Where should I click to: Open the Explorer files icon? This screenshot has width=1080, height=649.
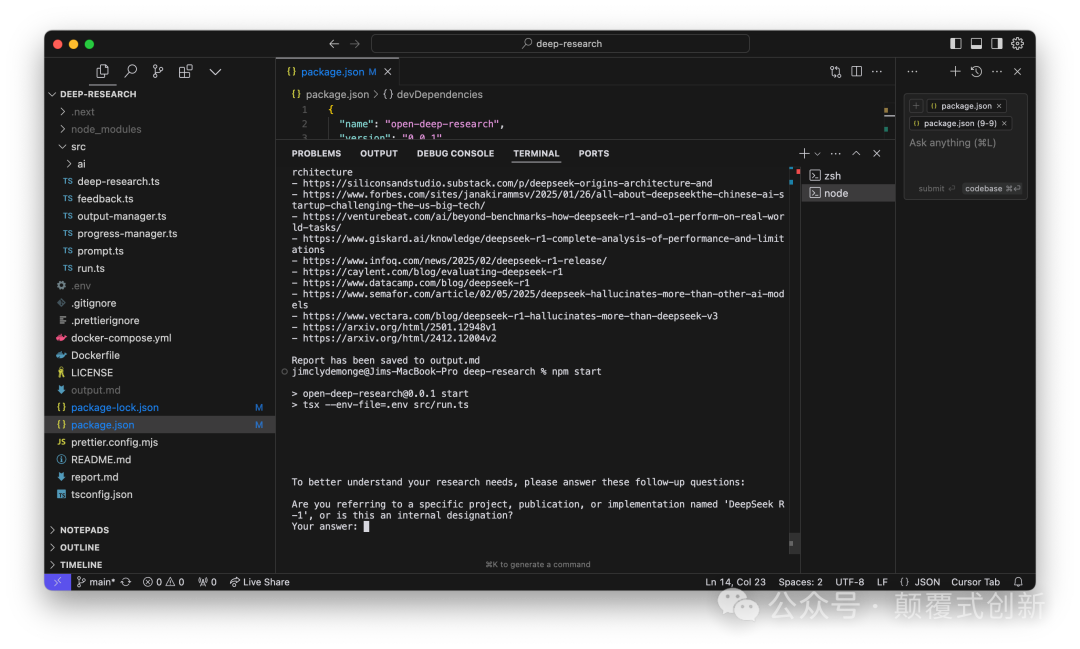click(x=103, y=71)
